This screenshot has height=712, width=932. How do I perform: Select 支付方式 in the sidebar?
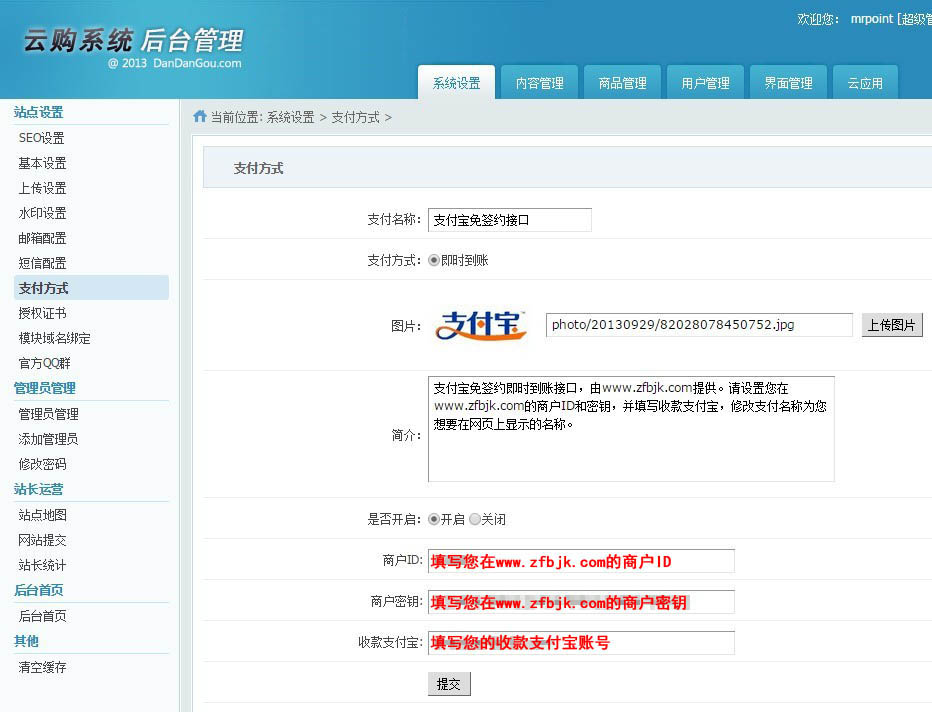tap(91, 288)
